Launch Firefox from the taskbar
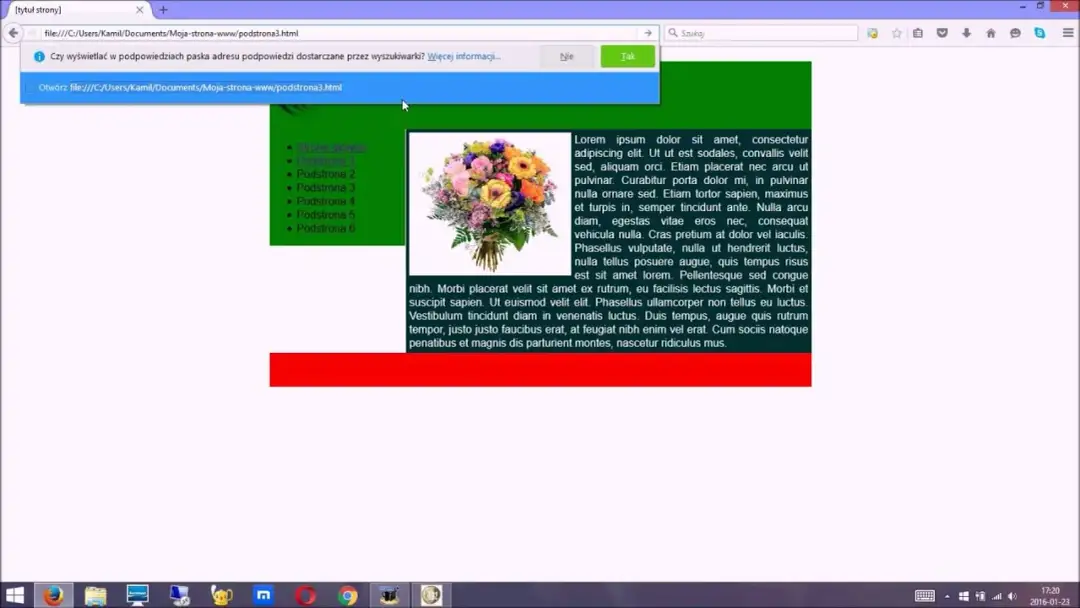 (53, 595)
